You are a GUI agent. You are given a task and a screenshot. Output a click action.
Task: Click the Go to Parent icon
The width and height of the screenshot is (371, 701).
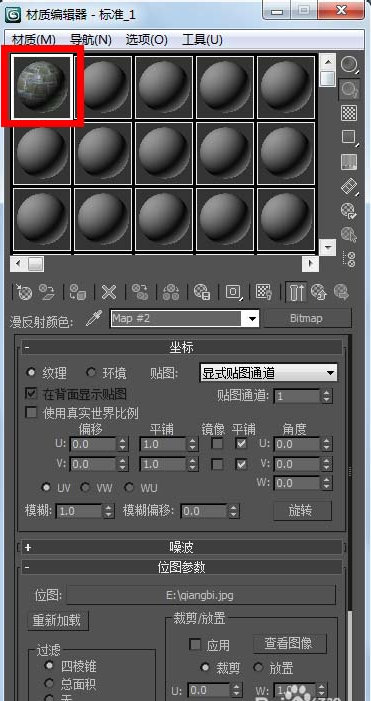[319, 292]
